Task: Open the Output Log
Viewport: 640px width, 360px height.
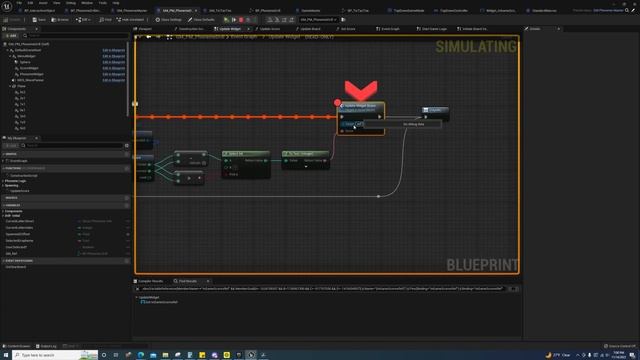Action: click(x=46, y=346)
